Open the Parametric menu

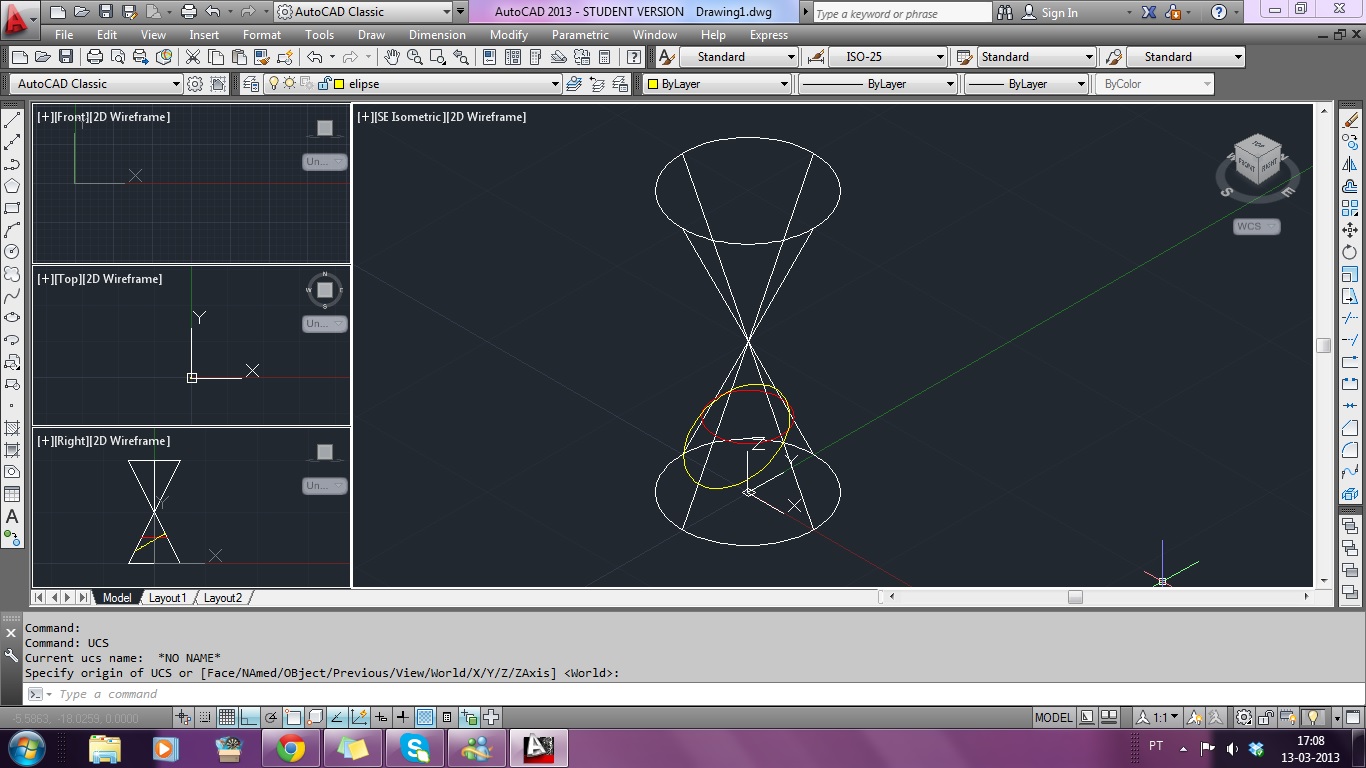[580, 35]
